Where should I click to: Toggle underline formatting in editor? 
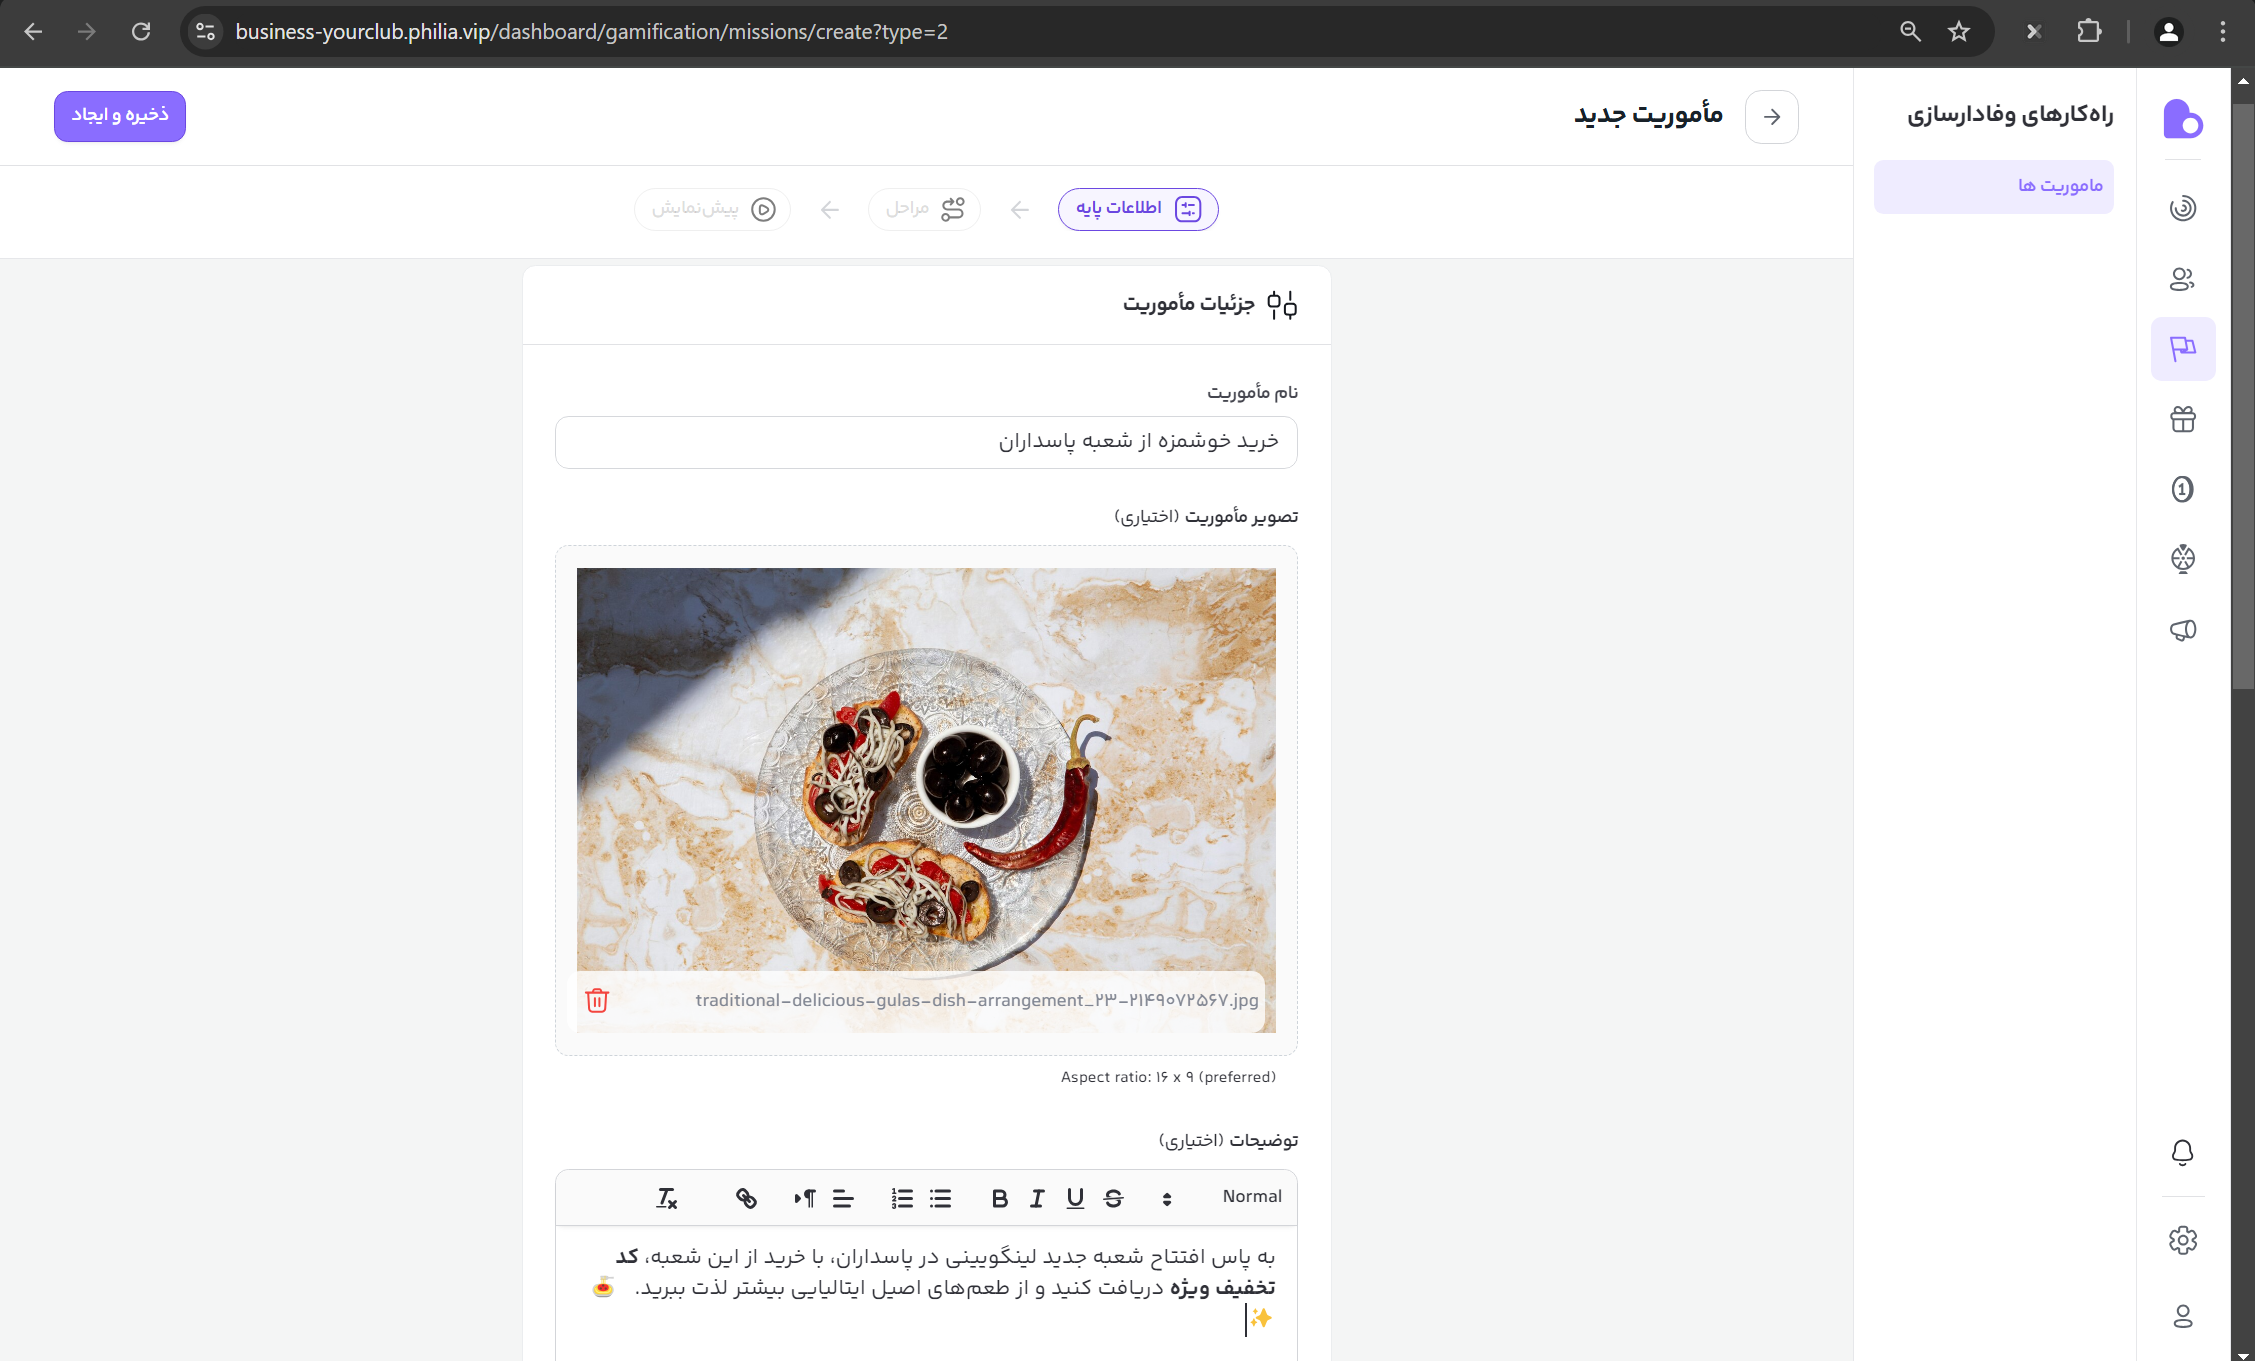[x=1075, y=1198]
